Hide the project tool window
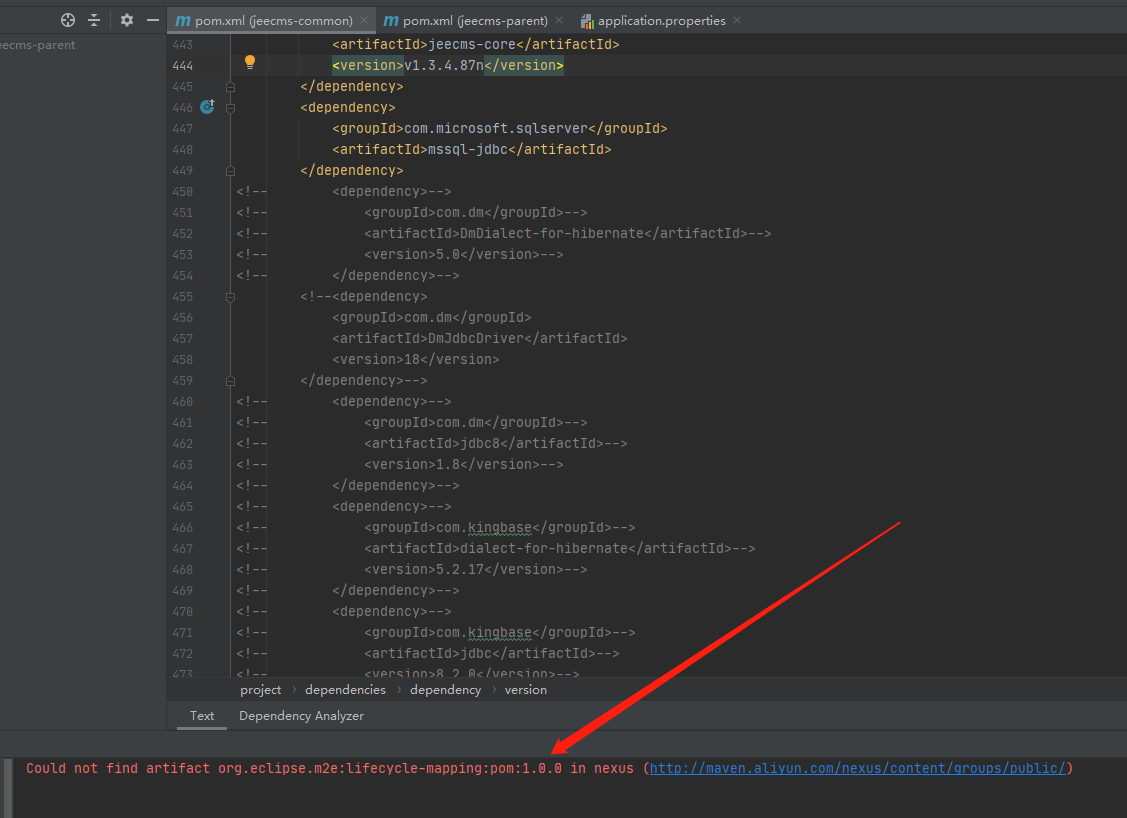The width and height of the screenshot is (1127, 818). [153, 20]
